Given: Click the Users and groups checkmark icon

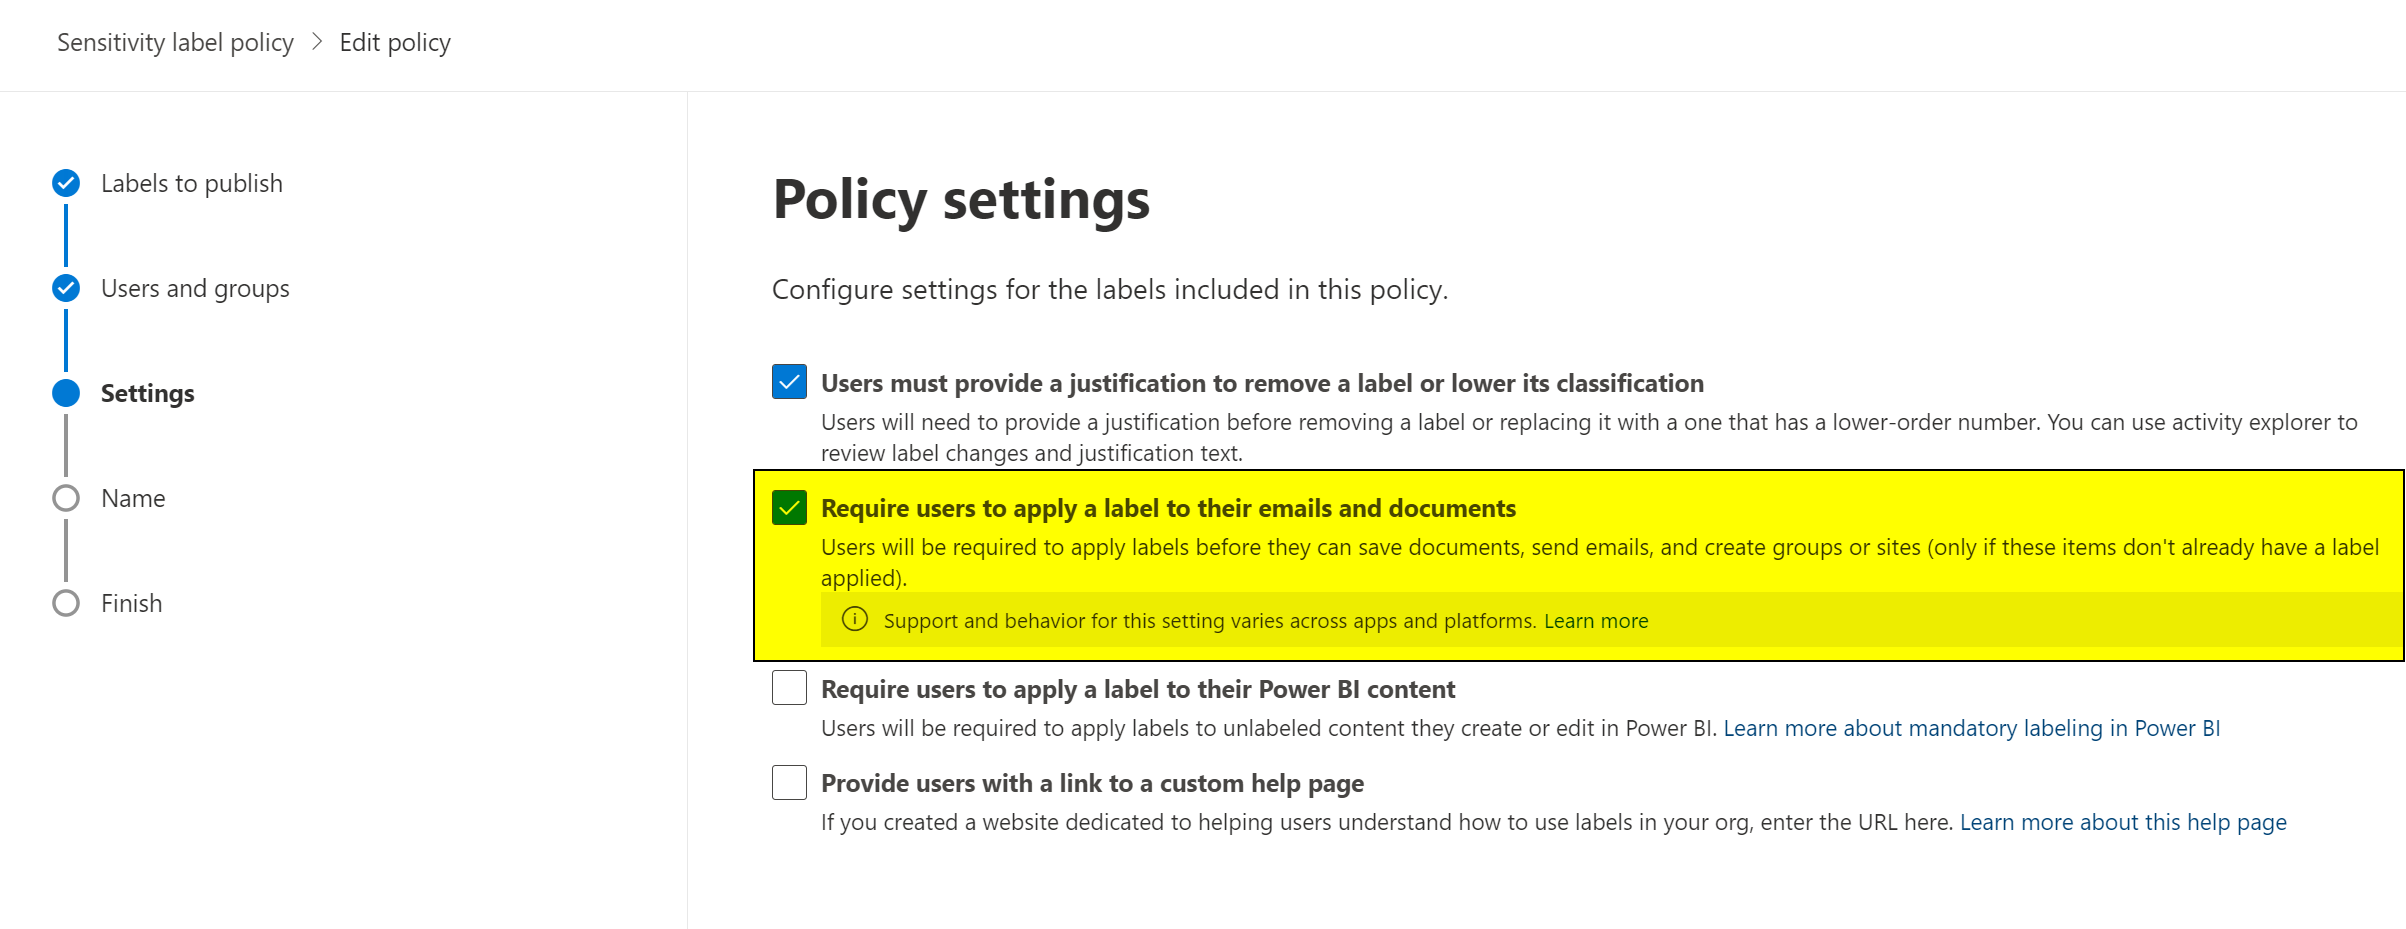Looking at the screenshot, I should pos(66,288).
